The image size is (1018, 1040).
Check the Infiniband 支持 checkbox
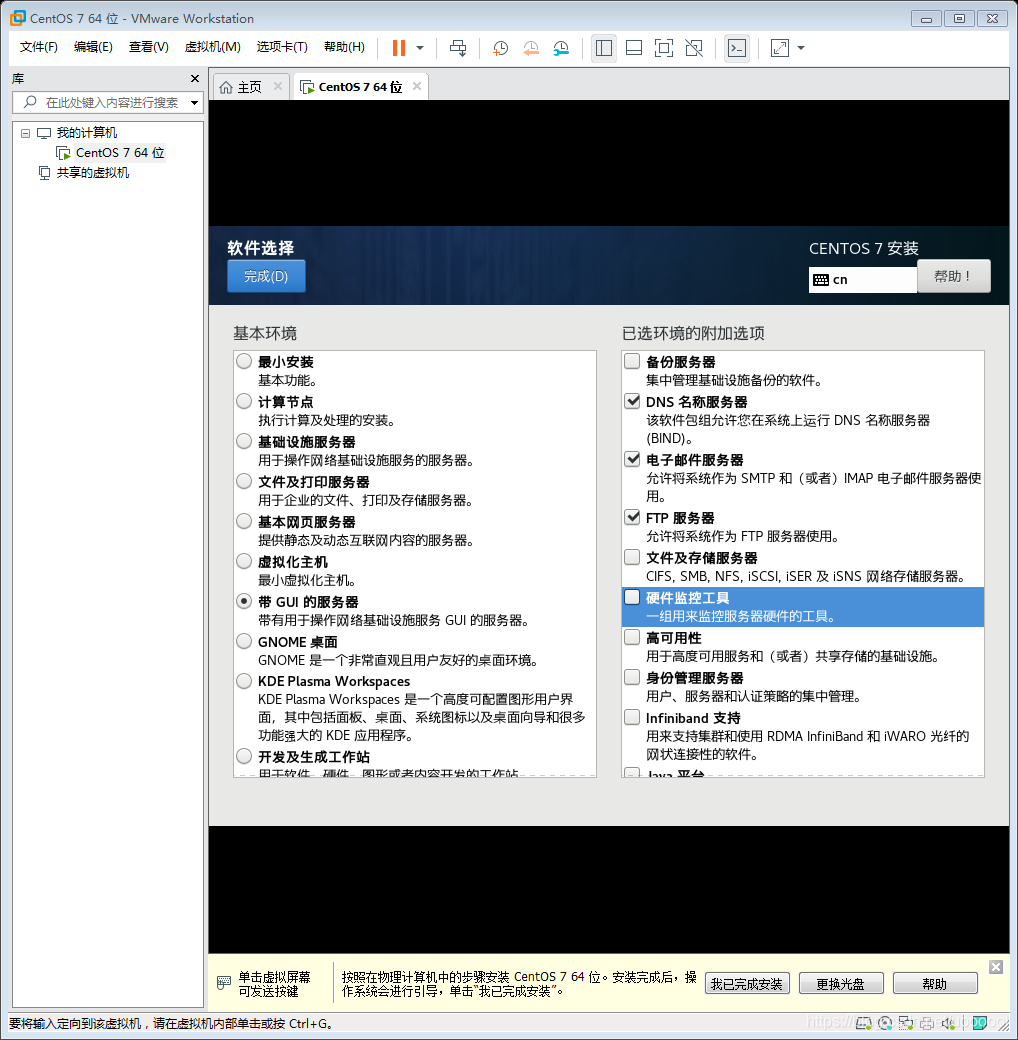[632, 717]
